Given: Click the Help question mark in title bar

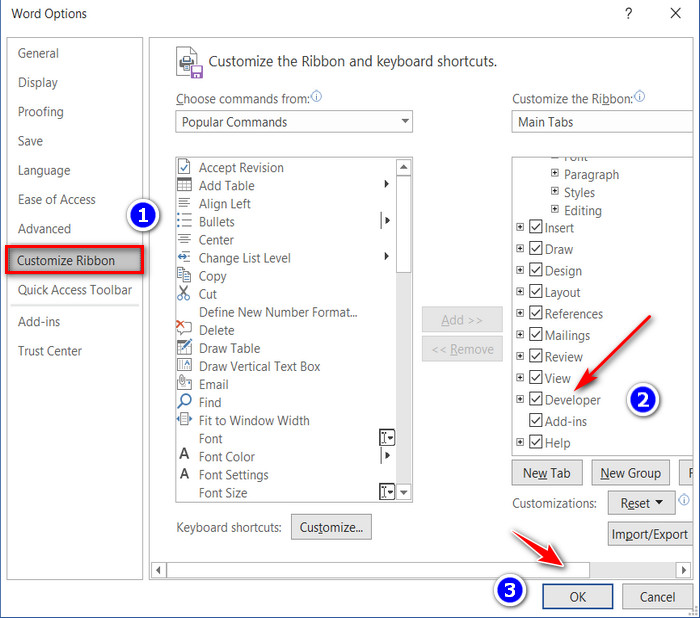Looking at the screenshot, I should (x=629, y=14).
